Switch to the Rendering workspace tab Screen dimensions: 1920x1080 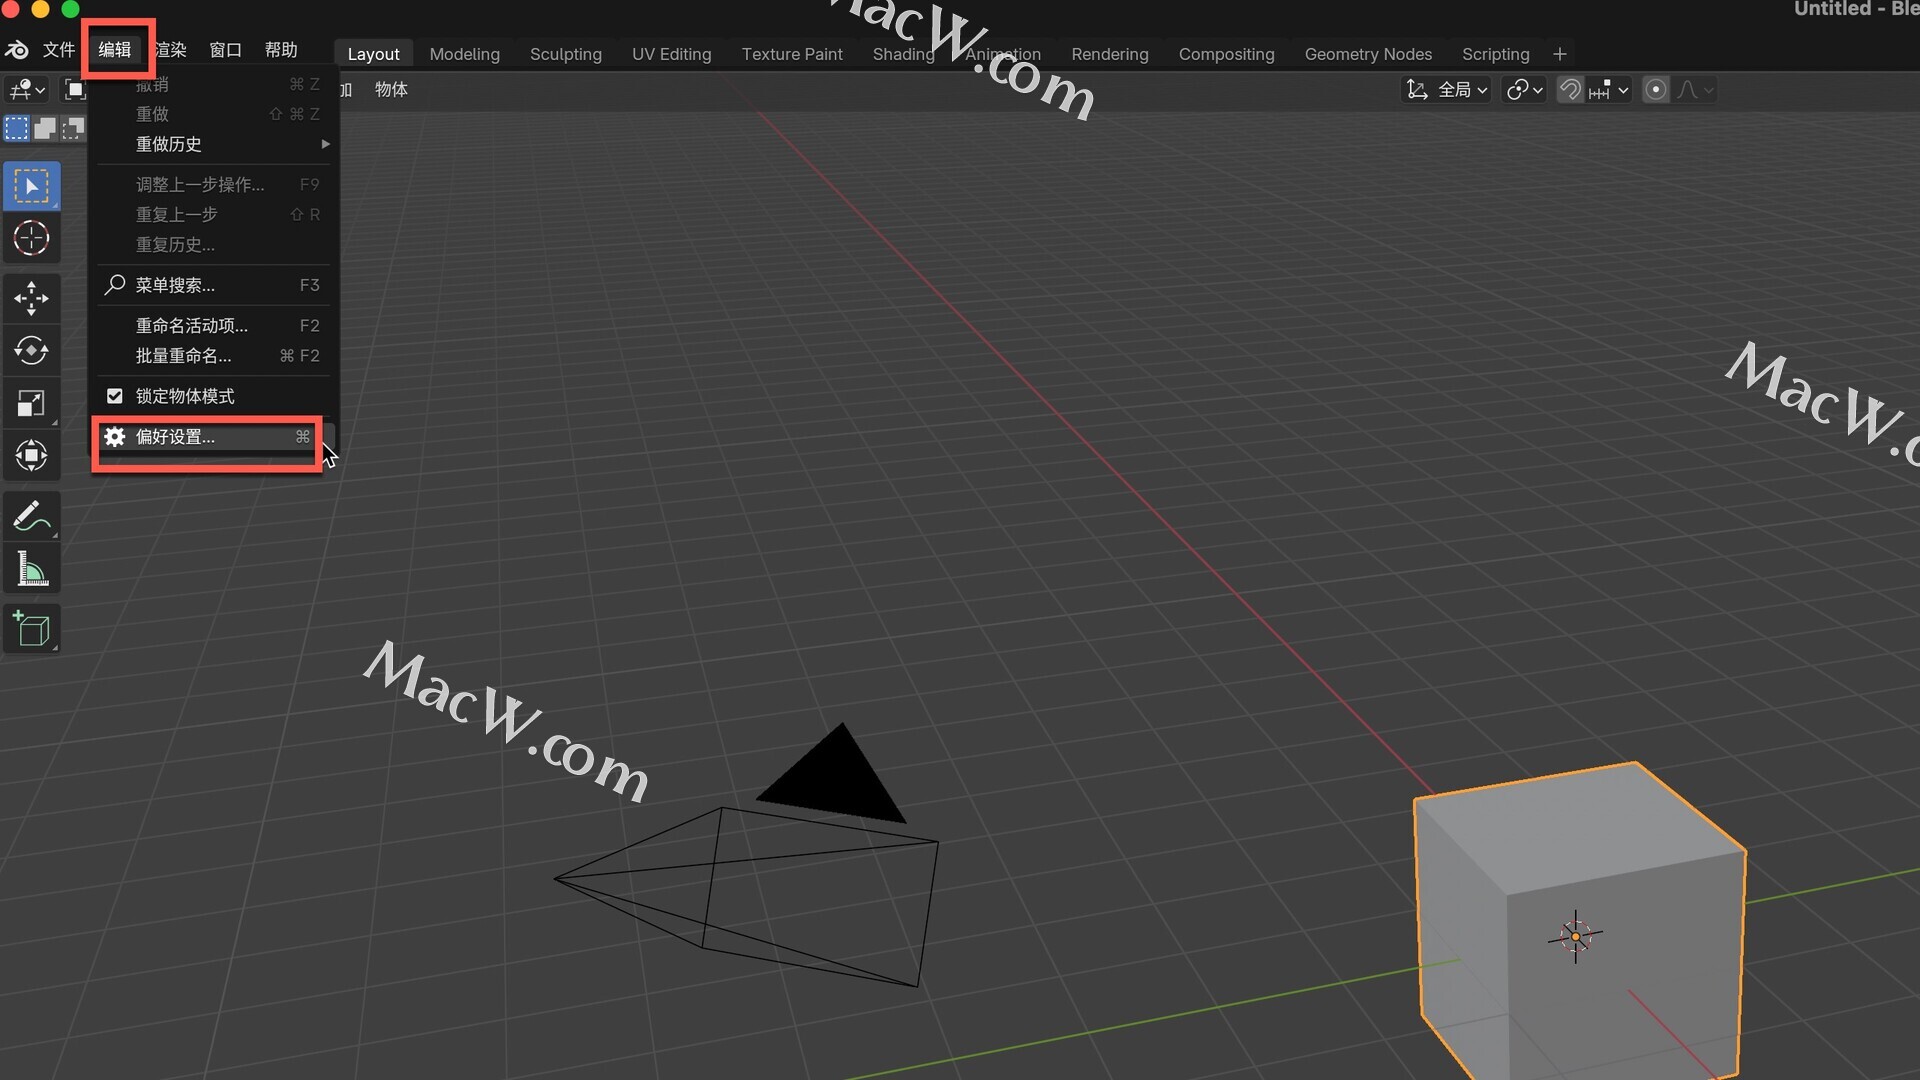pyautogui.click(x=1110, y=54)
